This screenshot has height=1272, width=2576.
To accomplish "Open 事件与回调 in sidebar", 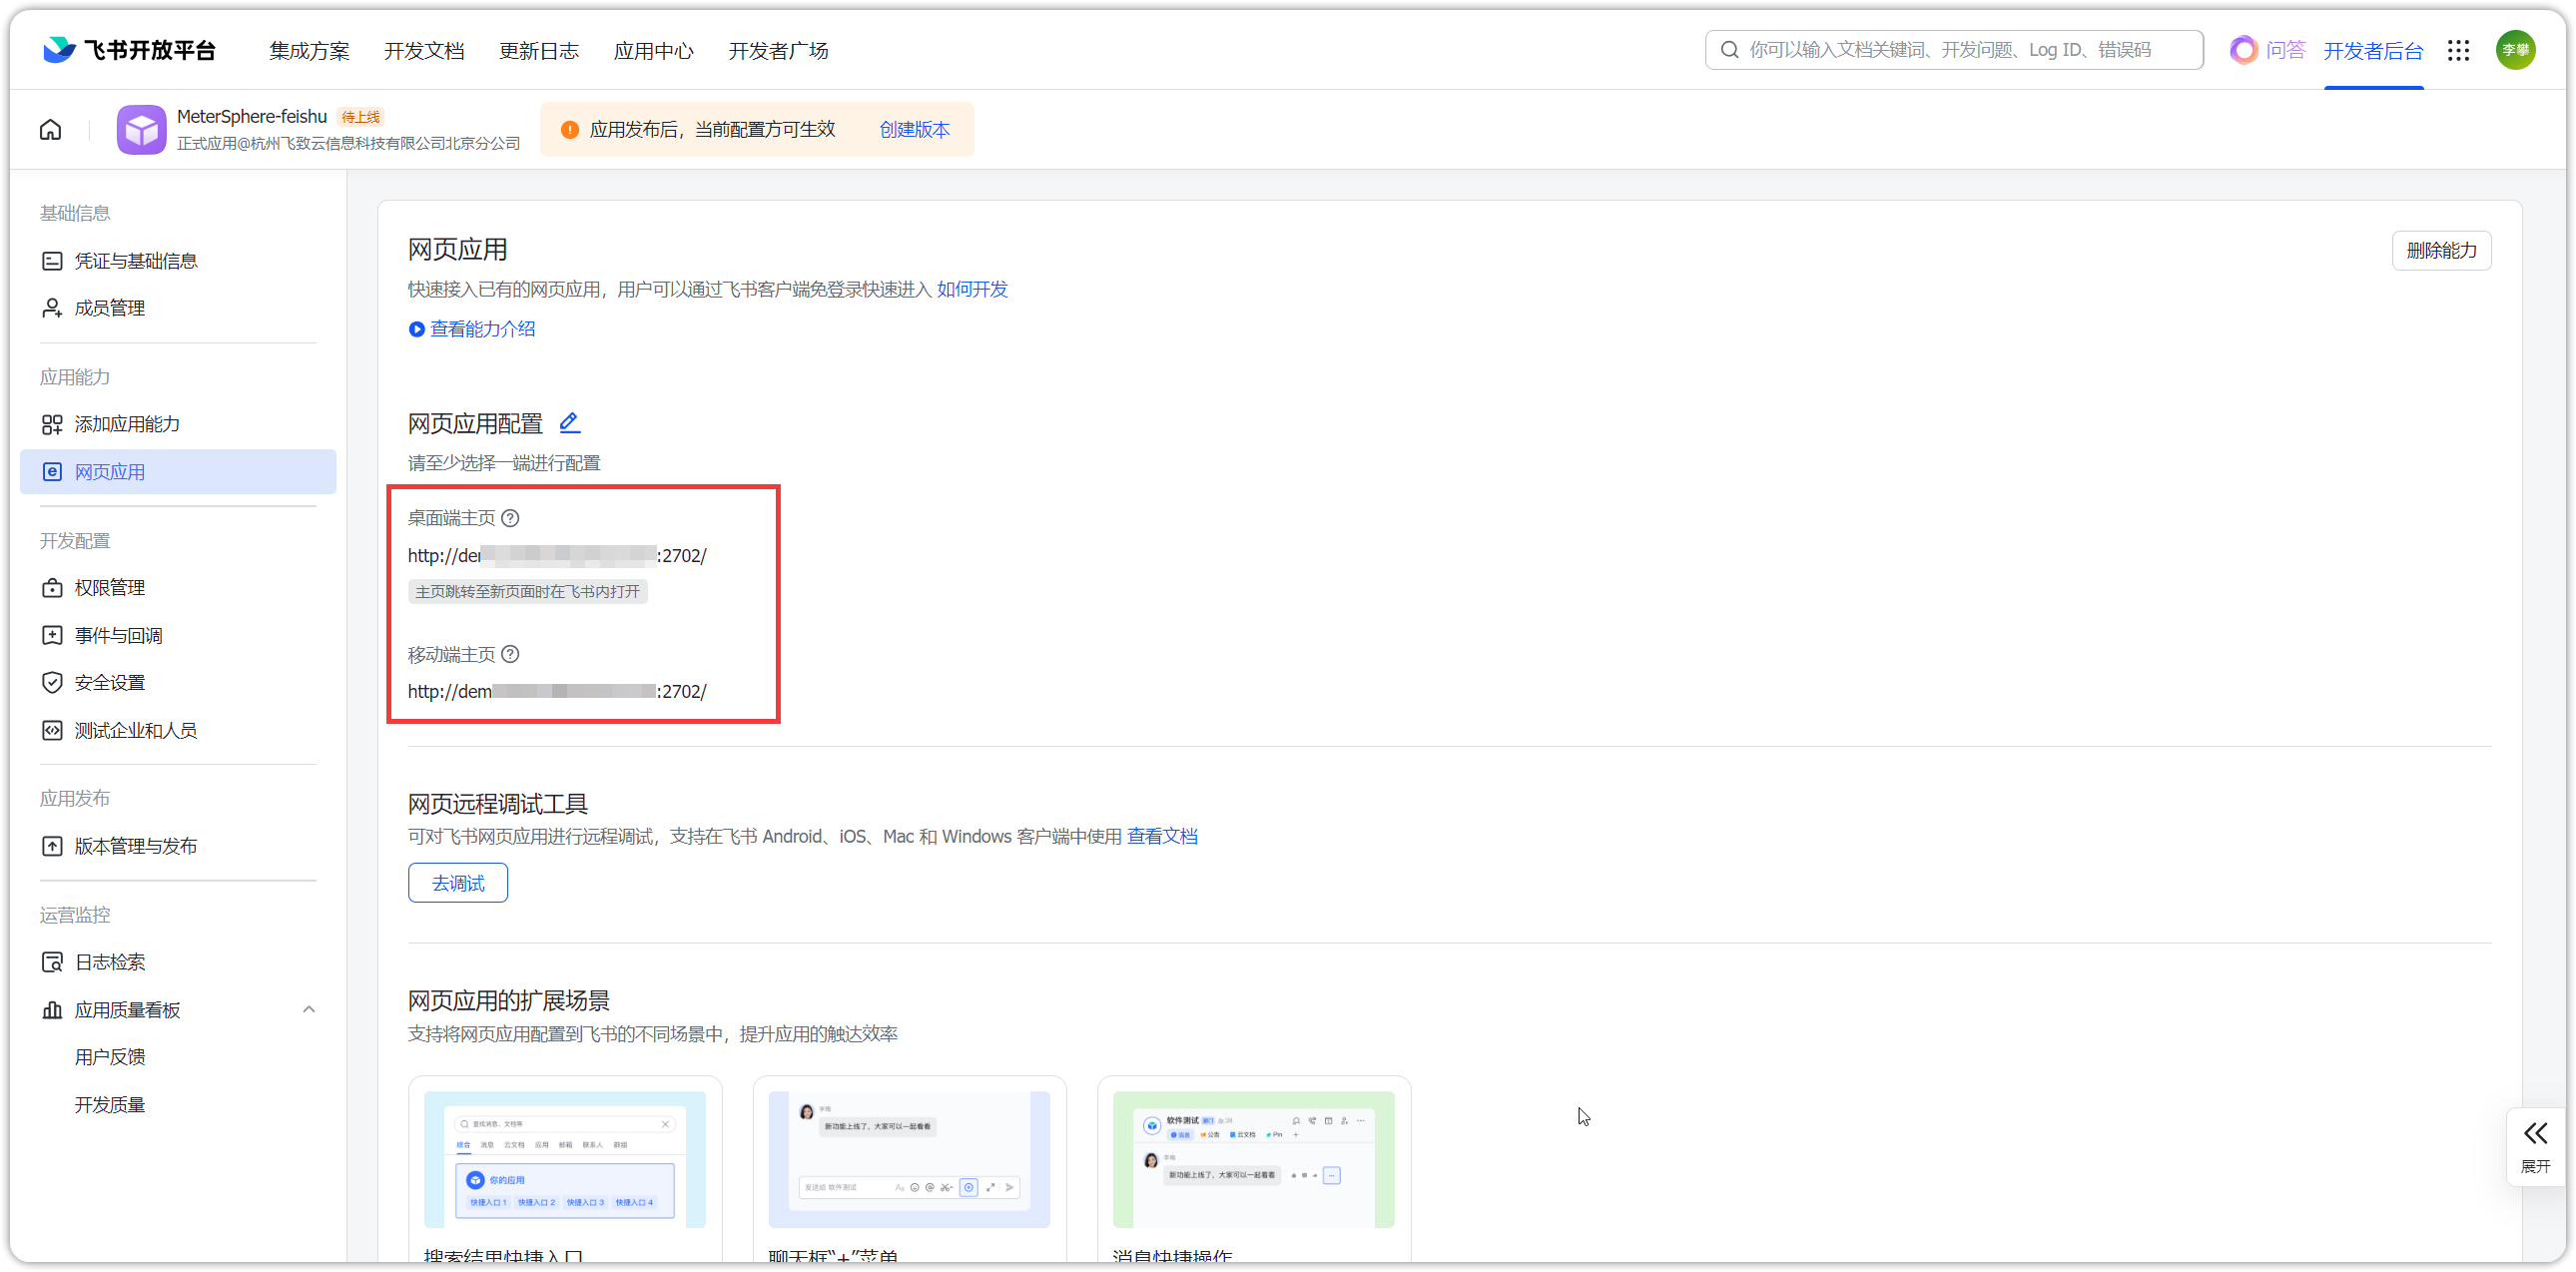I will point(178,635).
